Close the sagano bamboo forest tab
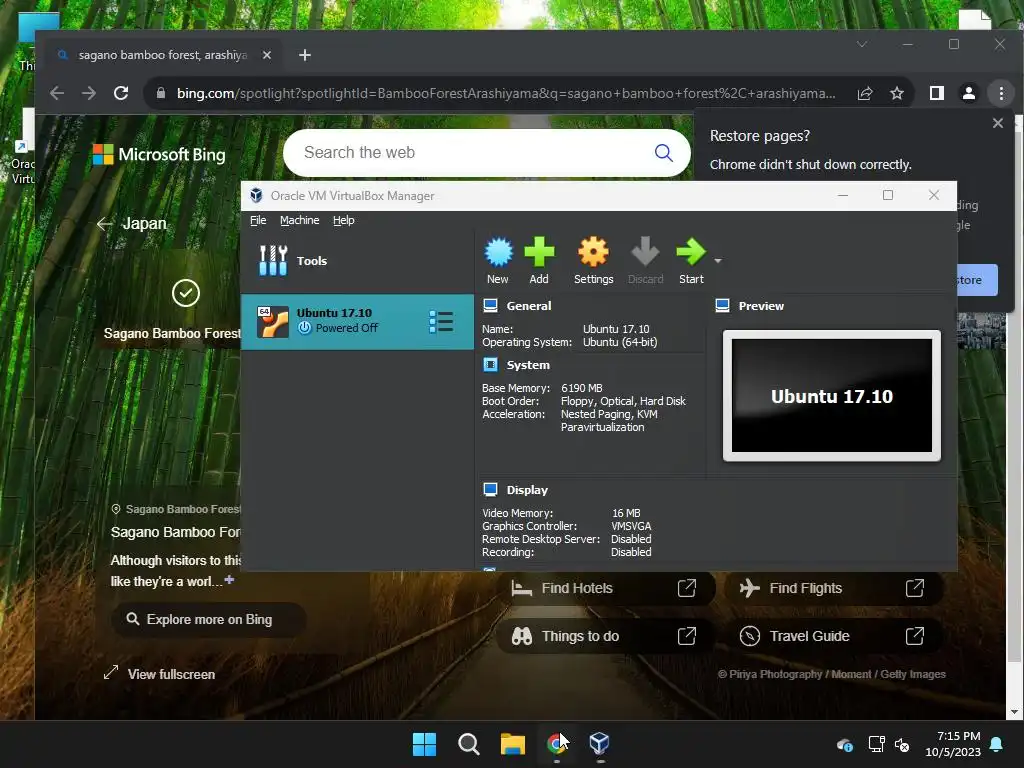1024x768 pixels. pos(266,56)
